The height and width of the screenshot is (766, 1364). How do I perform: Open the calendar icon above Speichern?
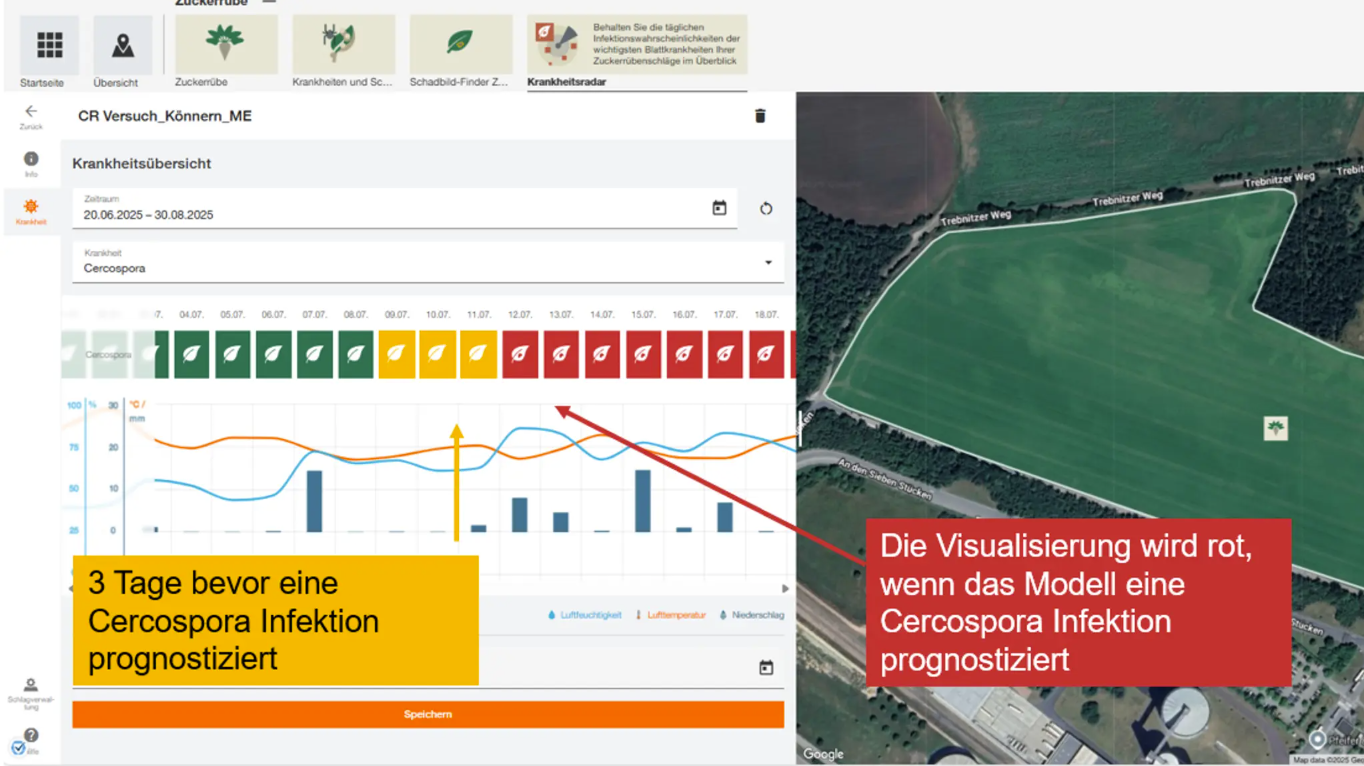click(766, 667)
